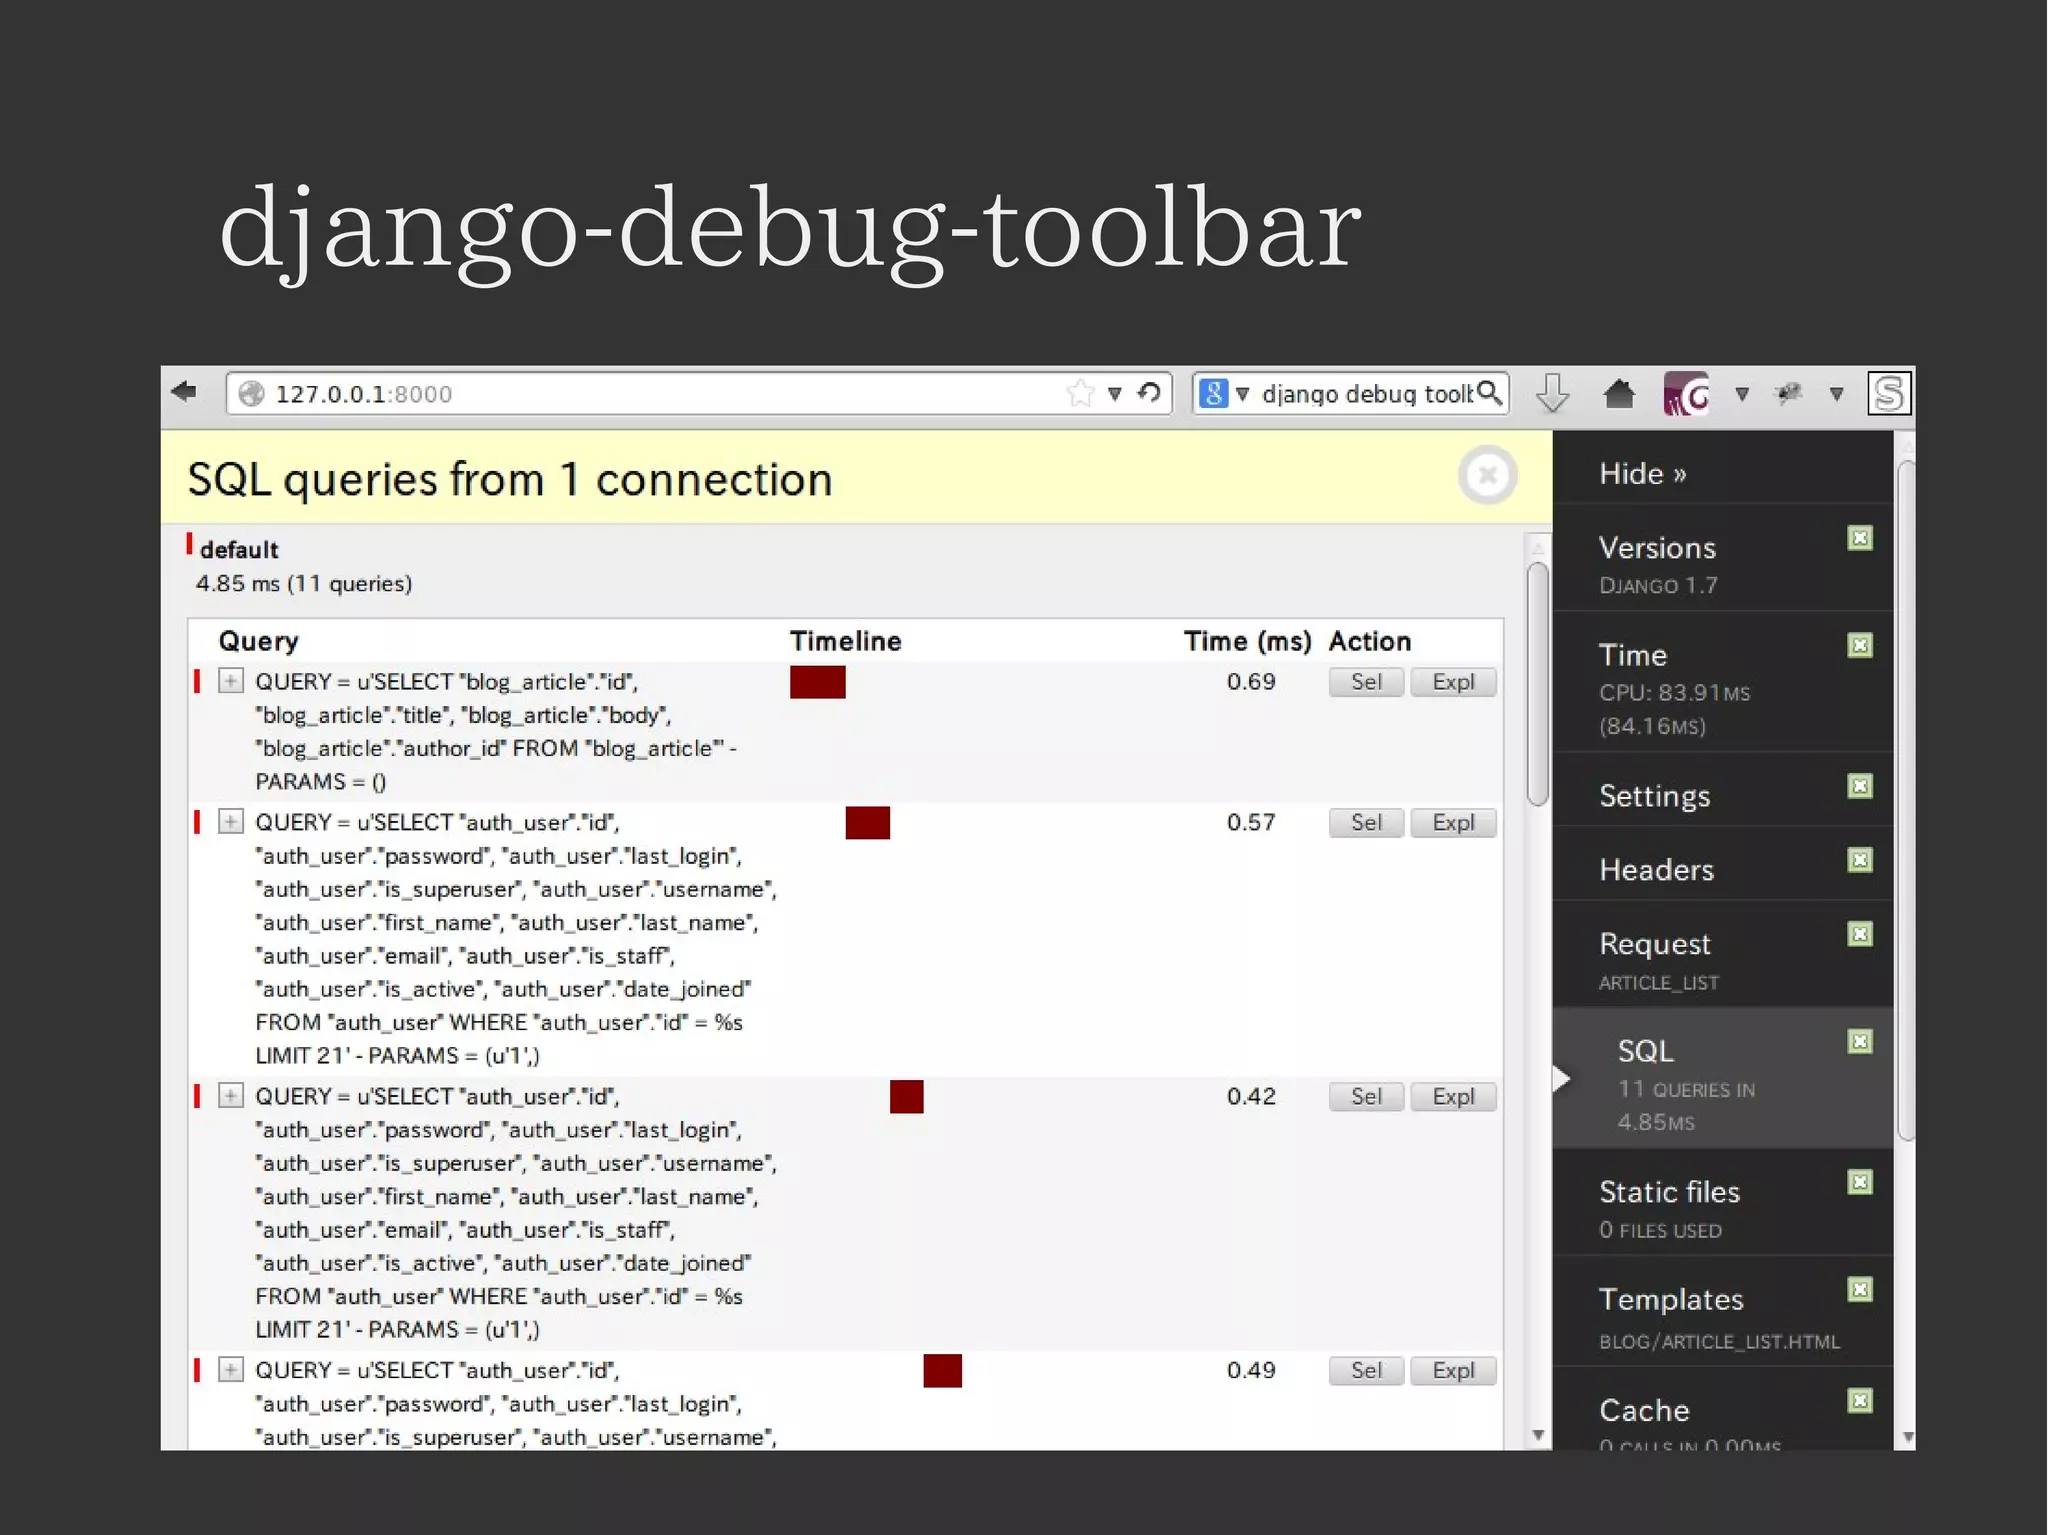Click the timeline bar of 0.49 ms query
2048x1535 pixels.
[942, 1371]
